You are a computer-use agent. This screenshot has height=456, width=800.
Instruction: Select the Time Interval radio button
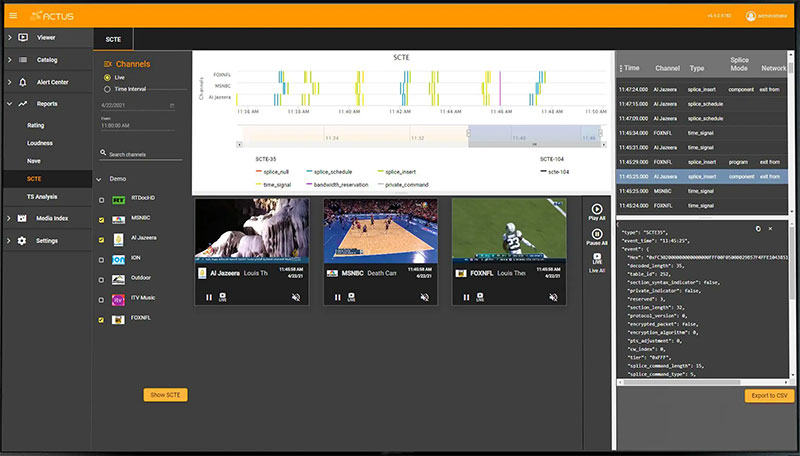[107, 89]
